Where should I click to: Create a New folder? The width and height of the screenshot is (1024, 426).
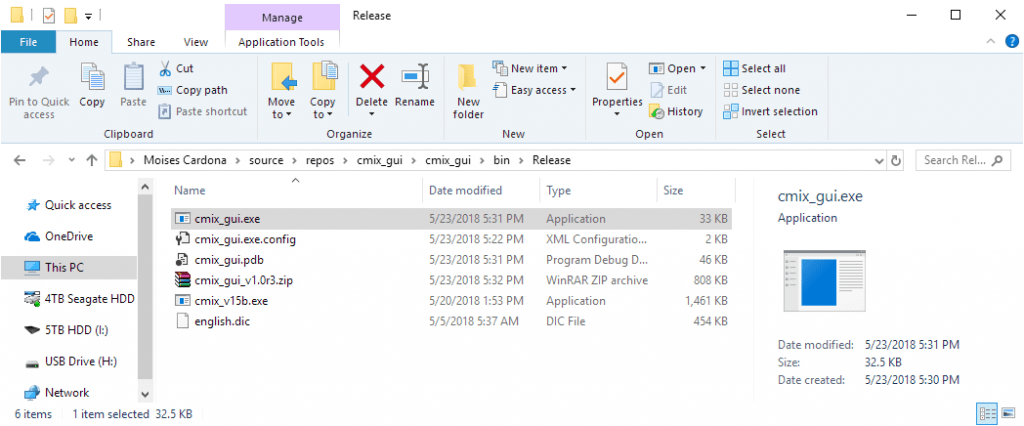[468, 91]
